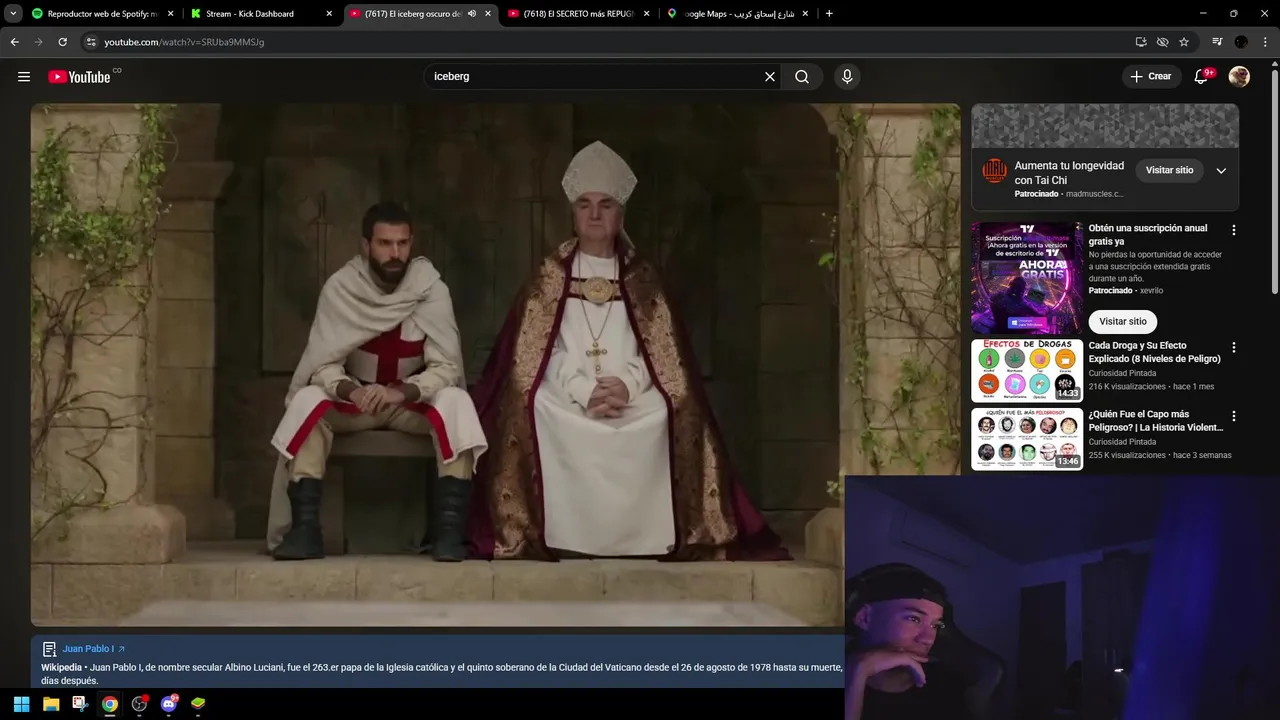Click the Tai Chi ad logo icon
Image resolution: width=1280 pixels, height=720 pixels.
click(994, 171)
